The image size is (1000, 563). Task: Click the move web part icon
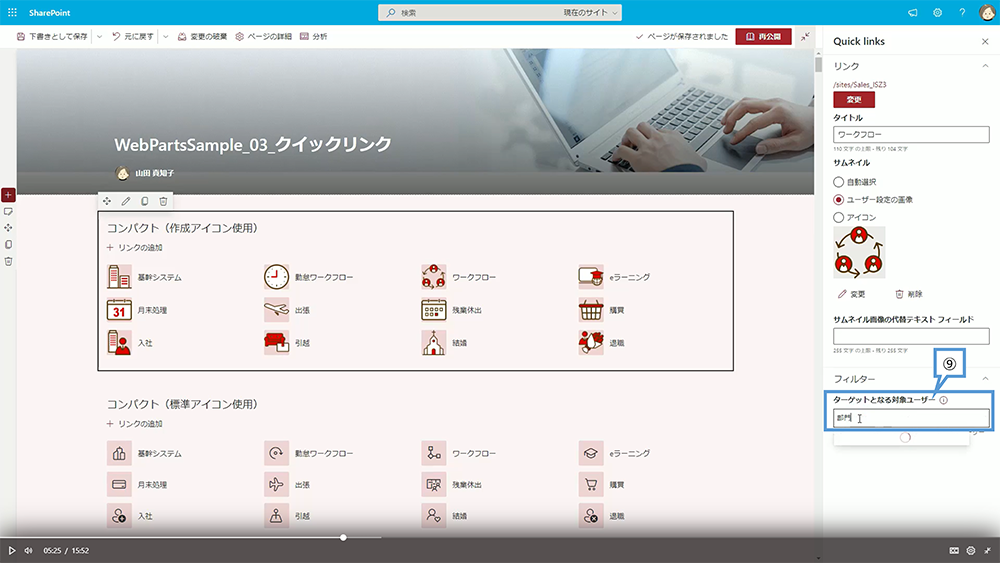107,201
